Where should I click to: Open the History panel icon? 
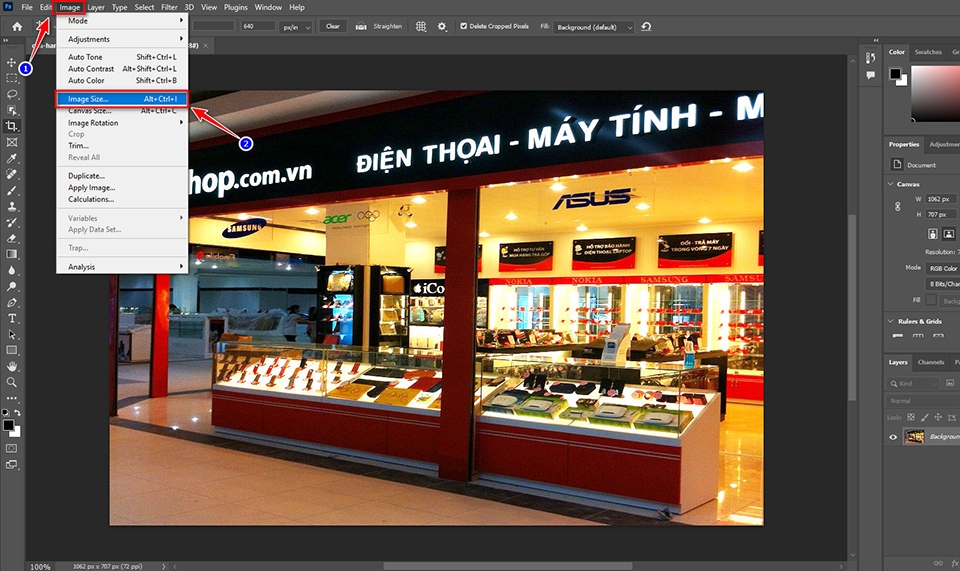(870, 58)
